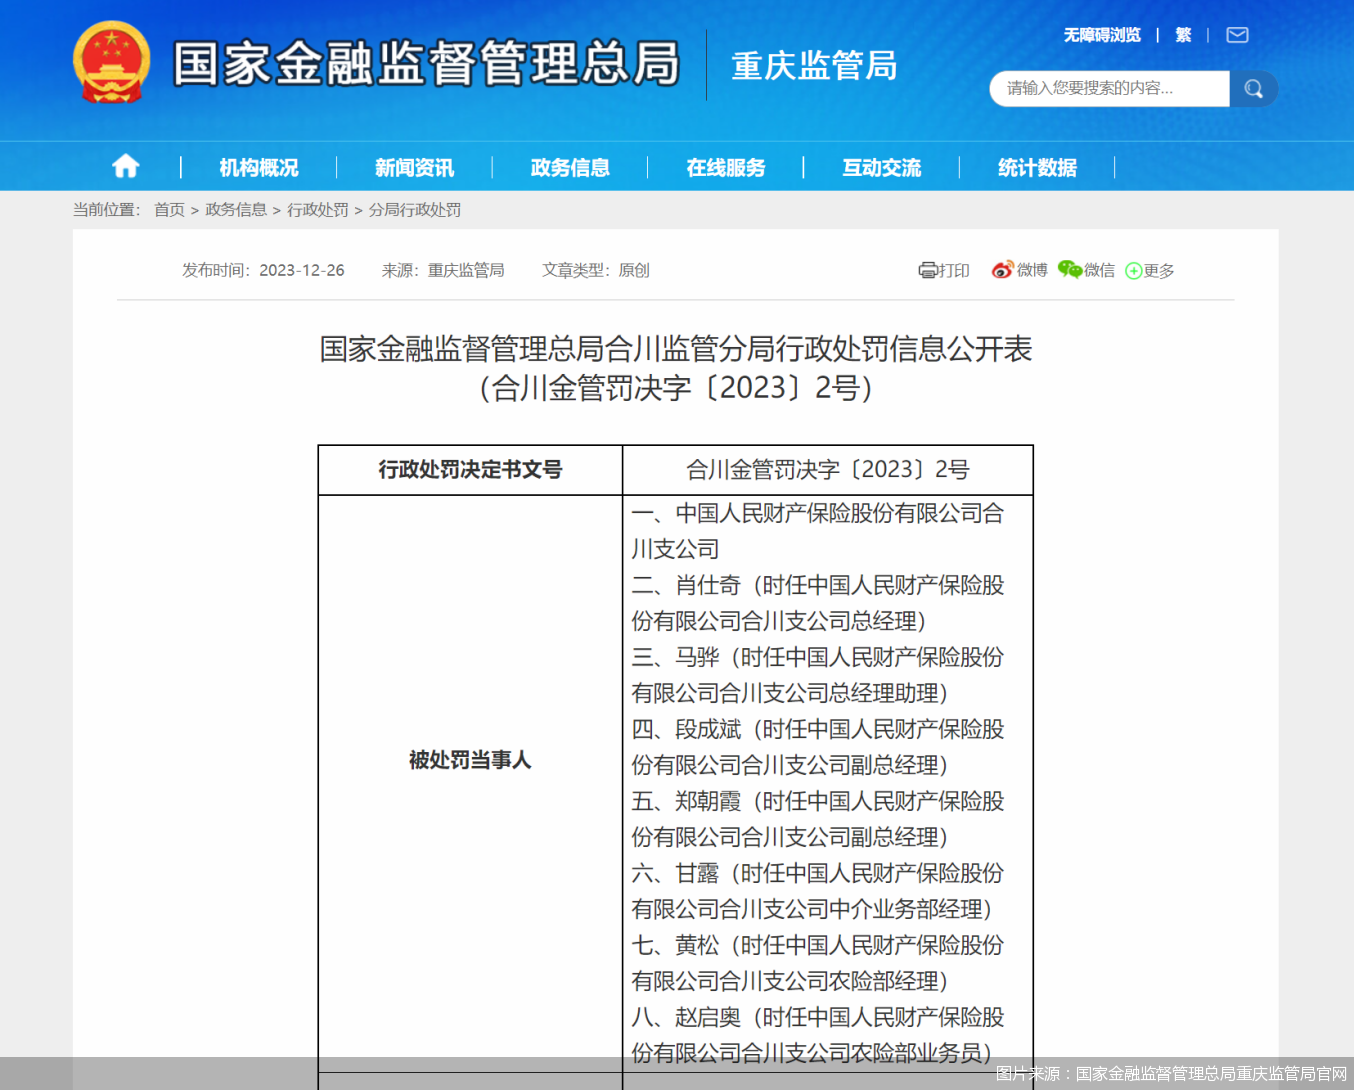The width and height of the screenshot is (1354, 1090).
Task: Click the search magnifier icon
Action: 1253,89
